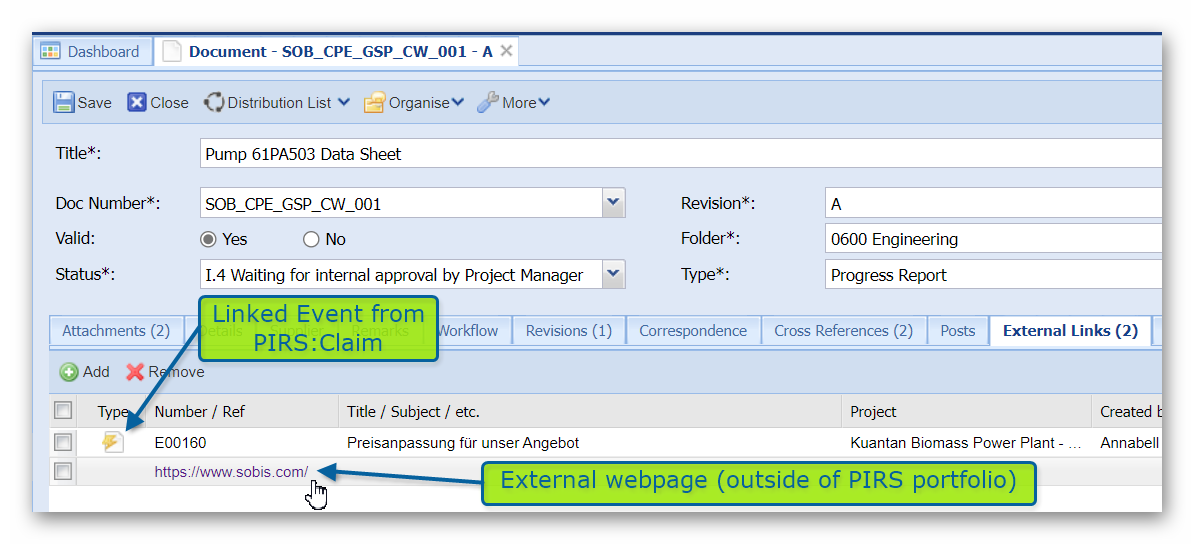Open Distribution List via its icon
Screen dimensions: 1194x544
214,102
